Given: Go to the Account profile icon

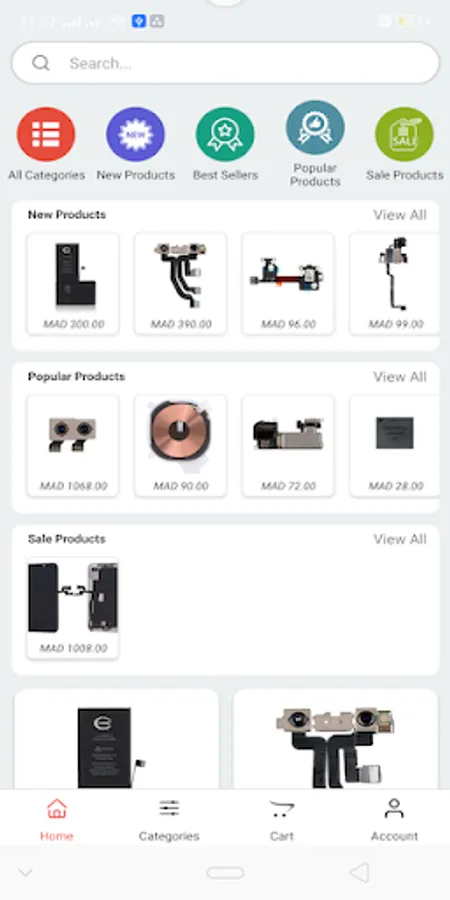Looking at the screenshot, I should [394, 809].
